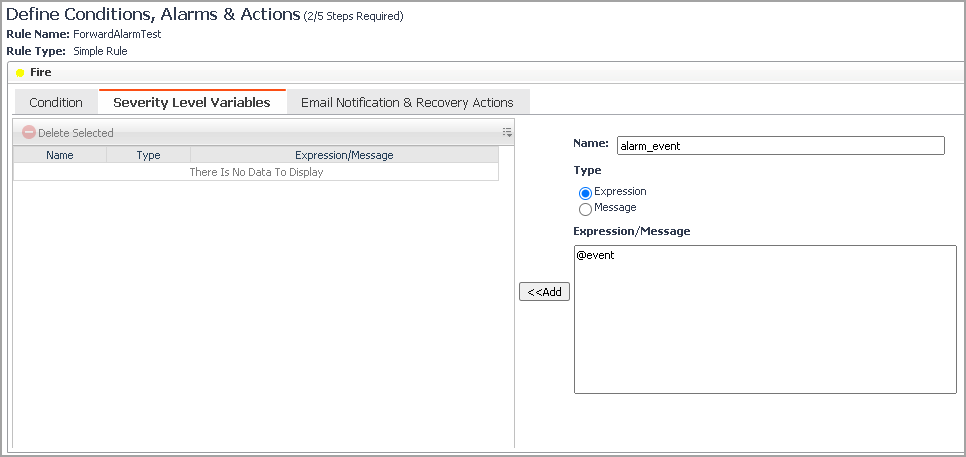Click the 'Name:' label beside the input

point(591,144)
